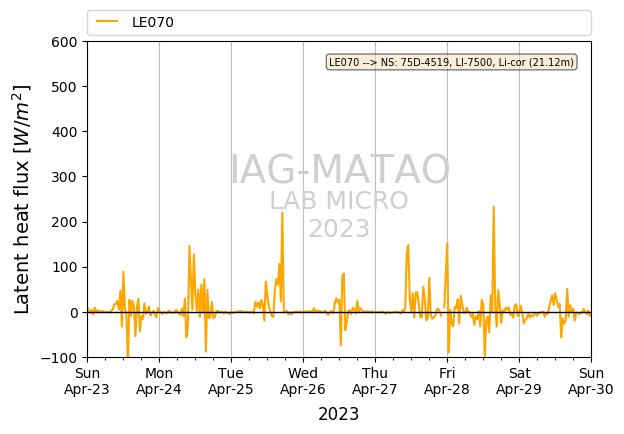
Task: Click the peak above 200 on Tuesday Apr-25
Action: coord(282,213)
